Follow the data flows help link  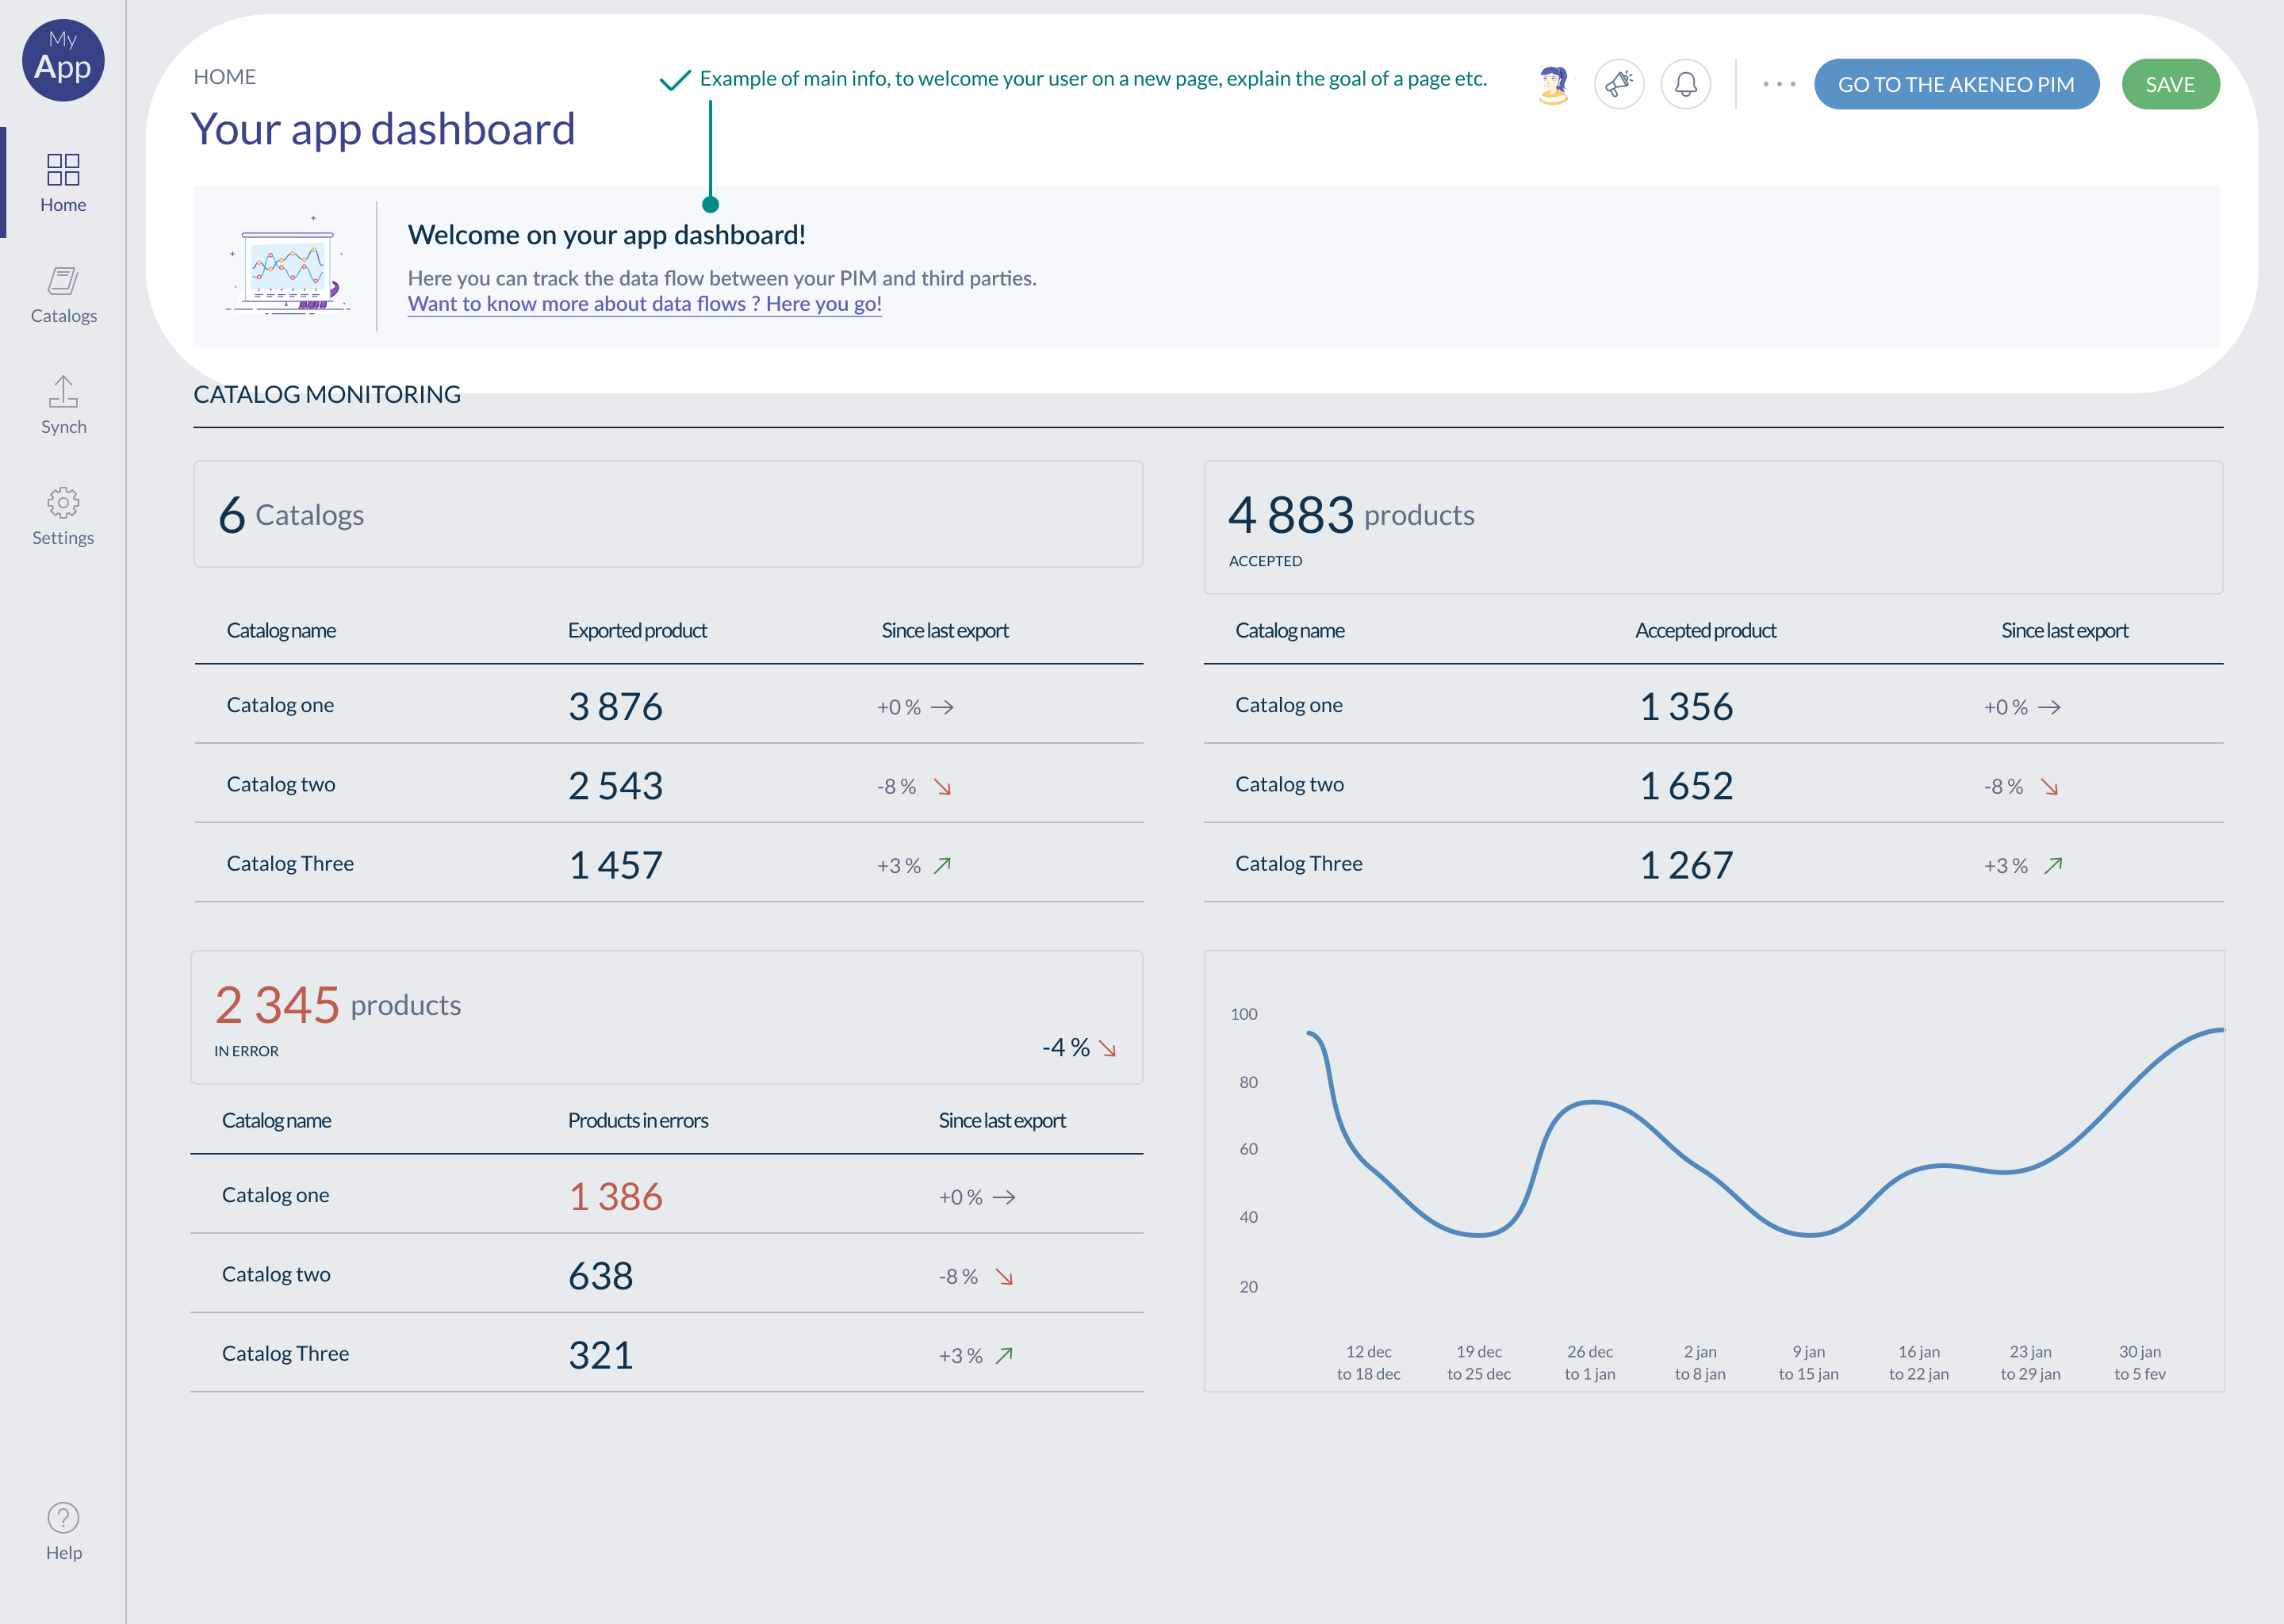644,304
